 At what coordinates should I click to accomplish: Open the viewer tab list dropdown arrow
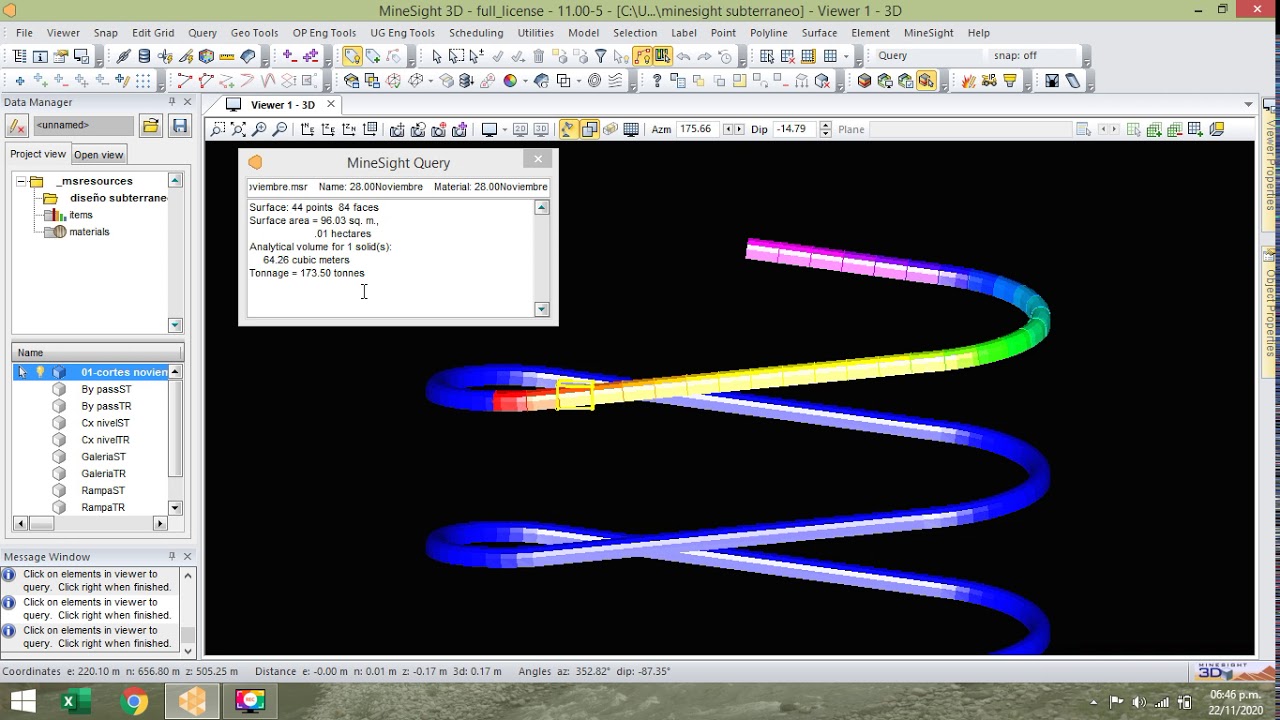point(1248,105)
